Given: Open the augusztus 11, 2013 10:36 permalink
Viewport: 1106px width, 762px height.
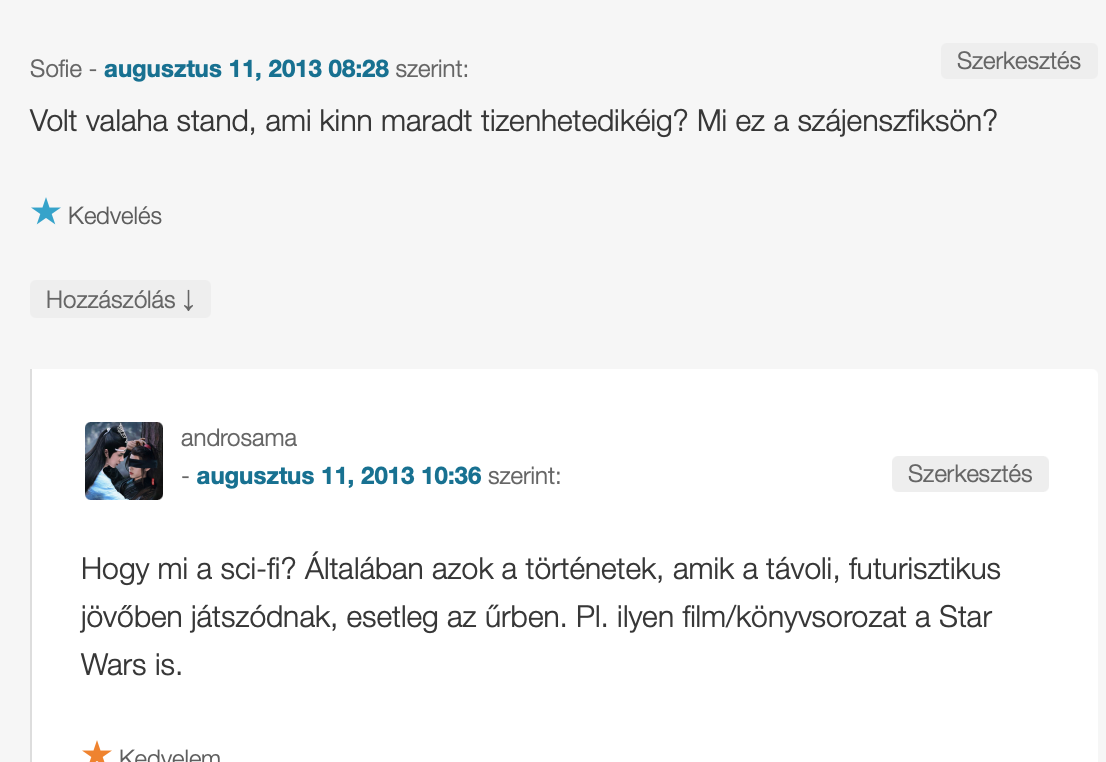Looking at the screenshot, I should tap(339, 476).
